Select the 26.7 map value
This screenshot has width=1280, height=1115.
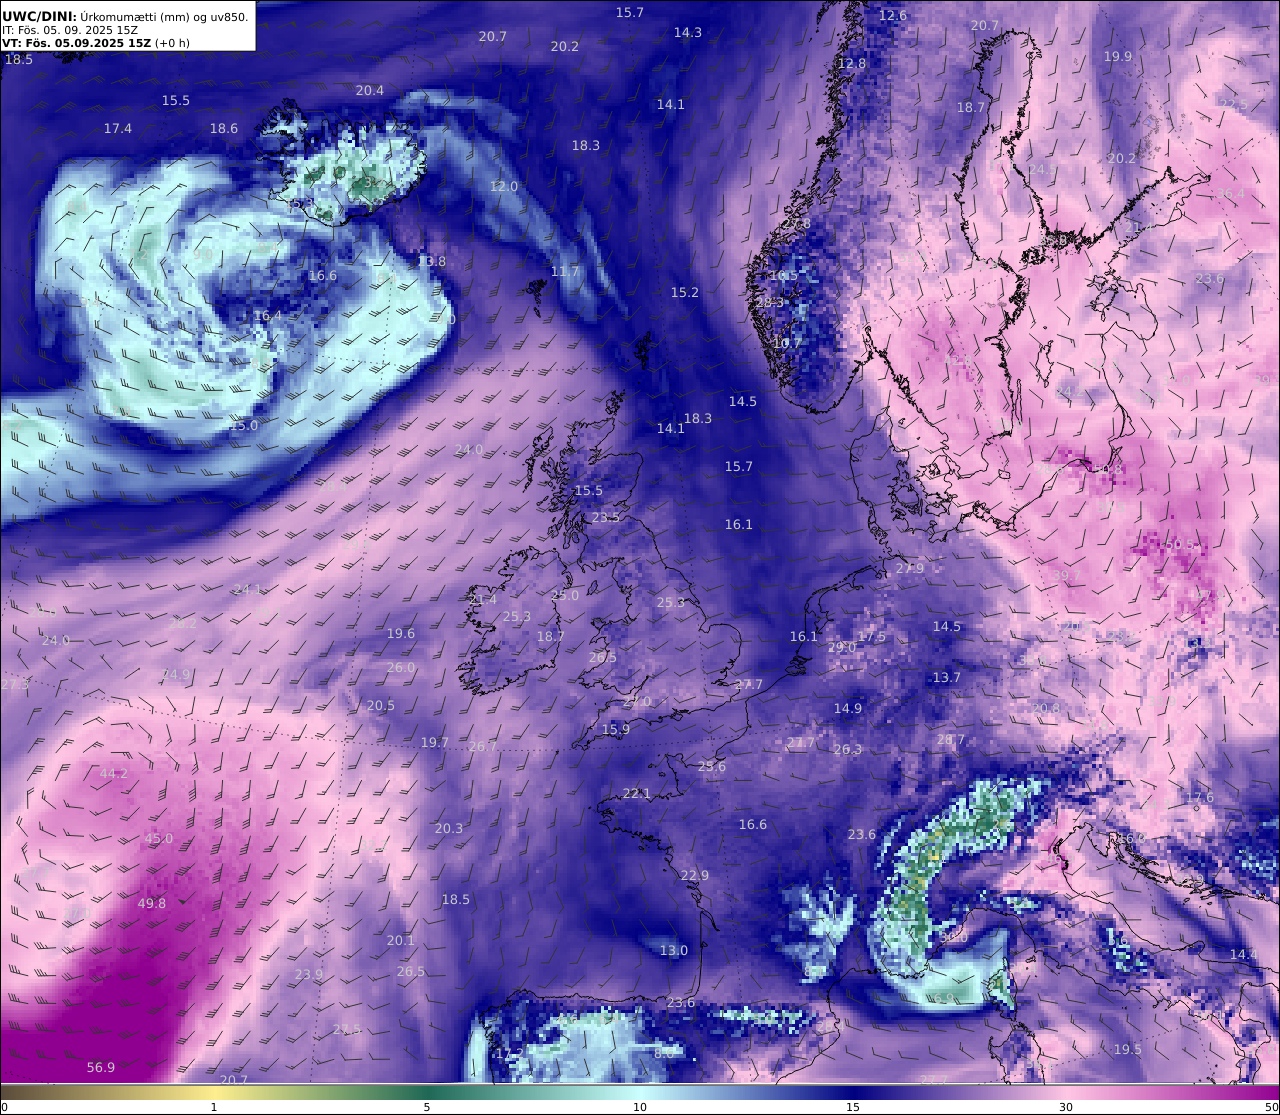[x=483, y=746]
